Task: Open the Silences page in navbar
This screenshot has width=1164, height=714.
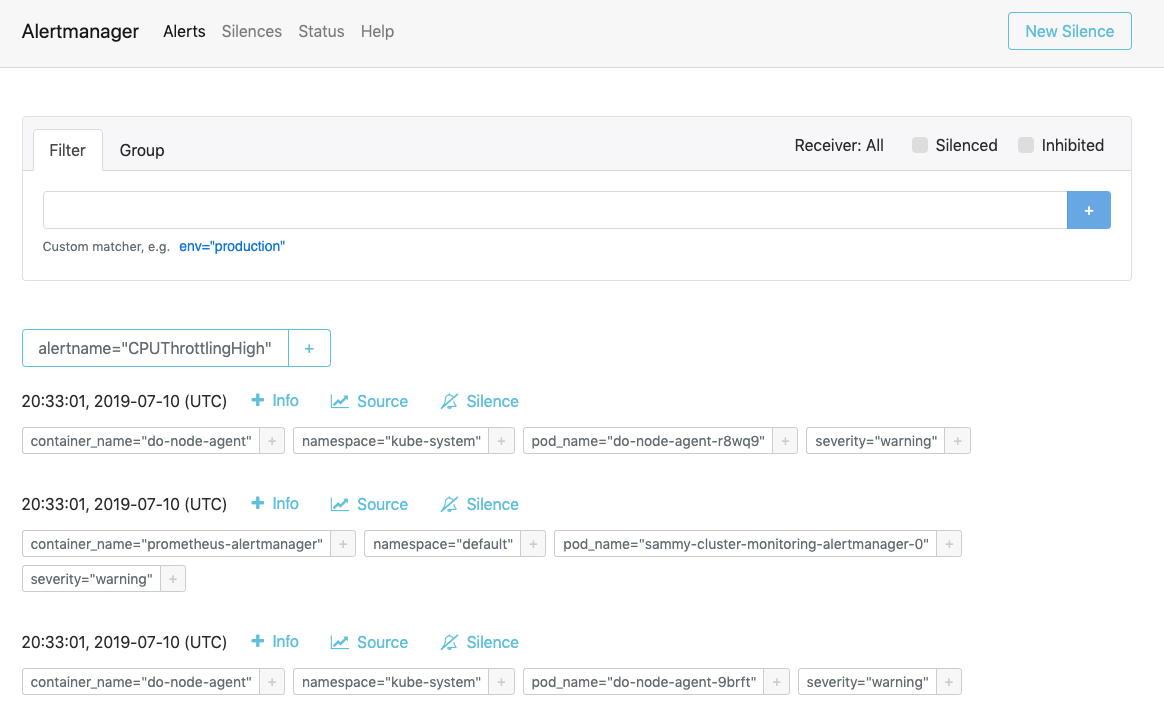Action: [252, 31]
